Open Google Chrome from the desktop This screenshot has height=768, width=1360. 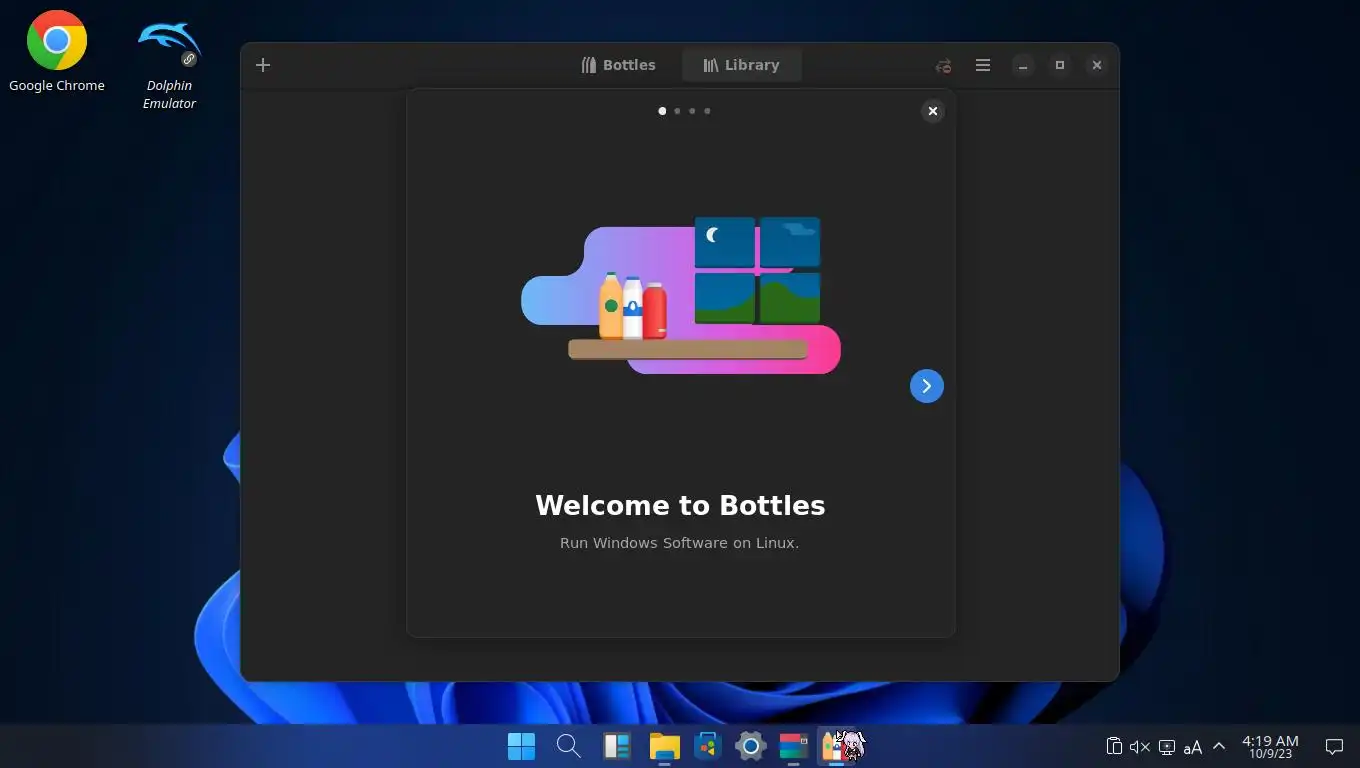57,52
